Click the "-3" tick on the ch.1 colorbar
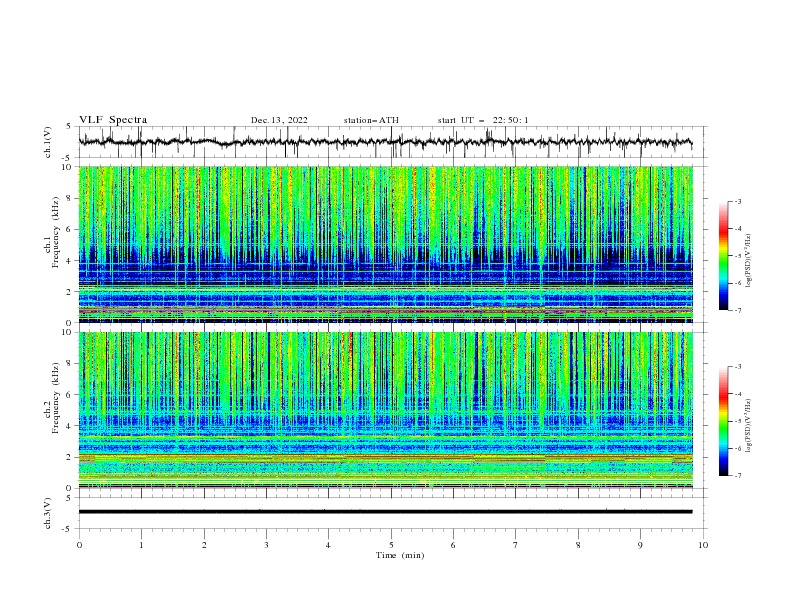The height and width of the screenshot is (612, 792). point(738,201)
